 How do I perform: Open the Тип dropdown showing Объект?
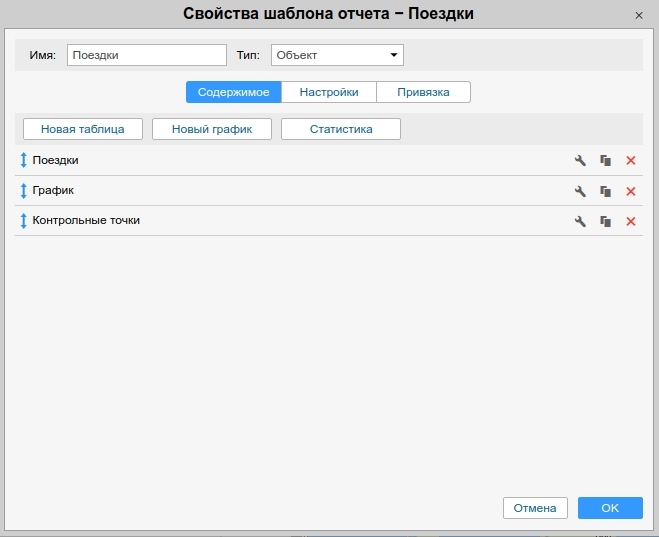pos(337,55)
